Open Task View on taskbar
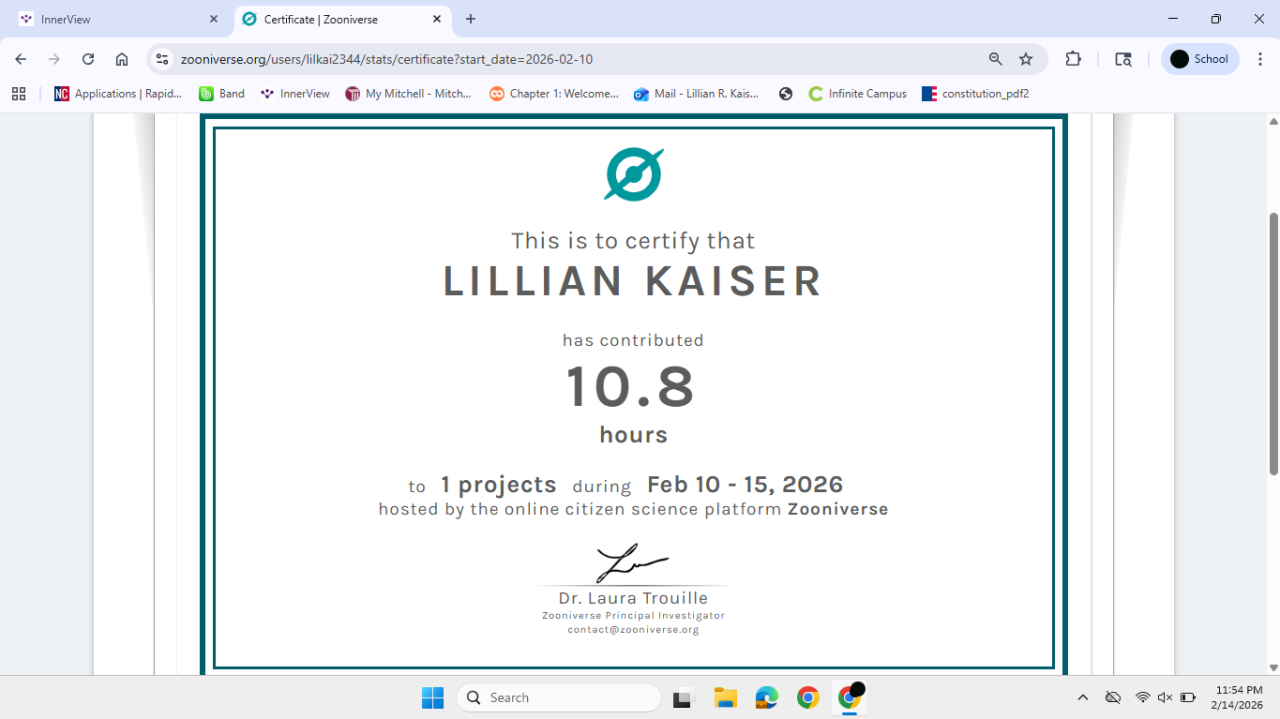1280x719 pixels. [x=683, y=698]
